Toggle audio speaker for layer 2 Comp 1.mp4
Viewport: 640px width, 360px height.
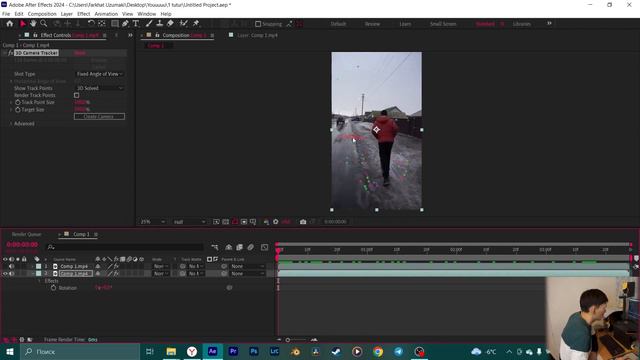pyautogui.click(x=11, y=273)
